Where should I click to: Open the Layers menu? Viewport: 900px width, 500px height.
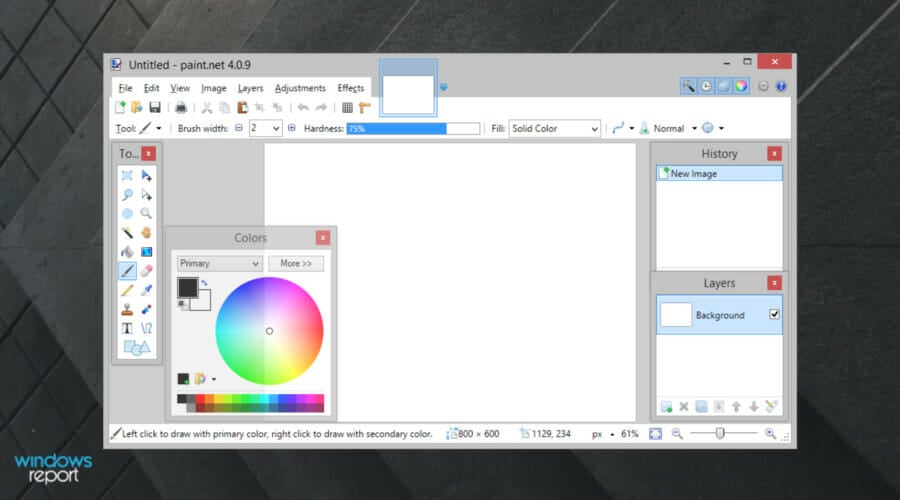coord(250,88)
